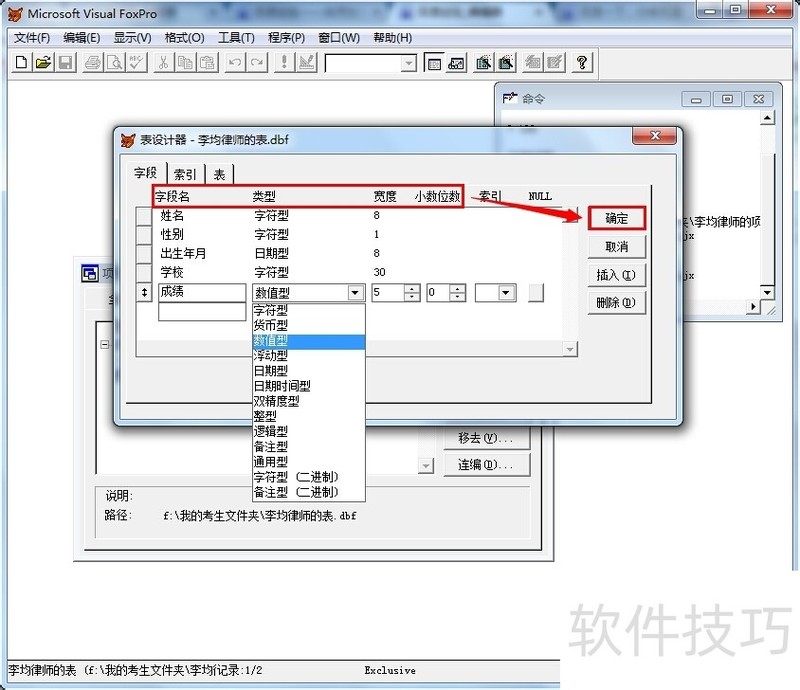Increase the 宽度 width spinner

(411, 289)
